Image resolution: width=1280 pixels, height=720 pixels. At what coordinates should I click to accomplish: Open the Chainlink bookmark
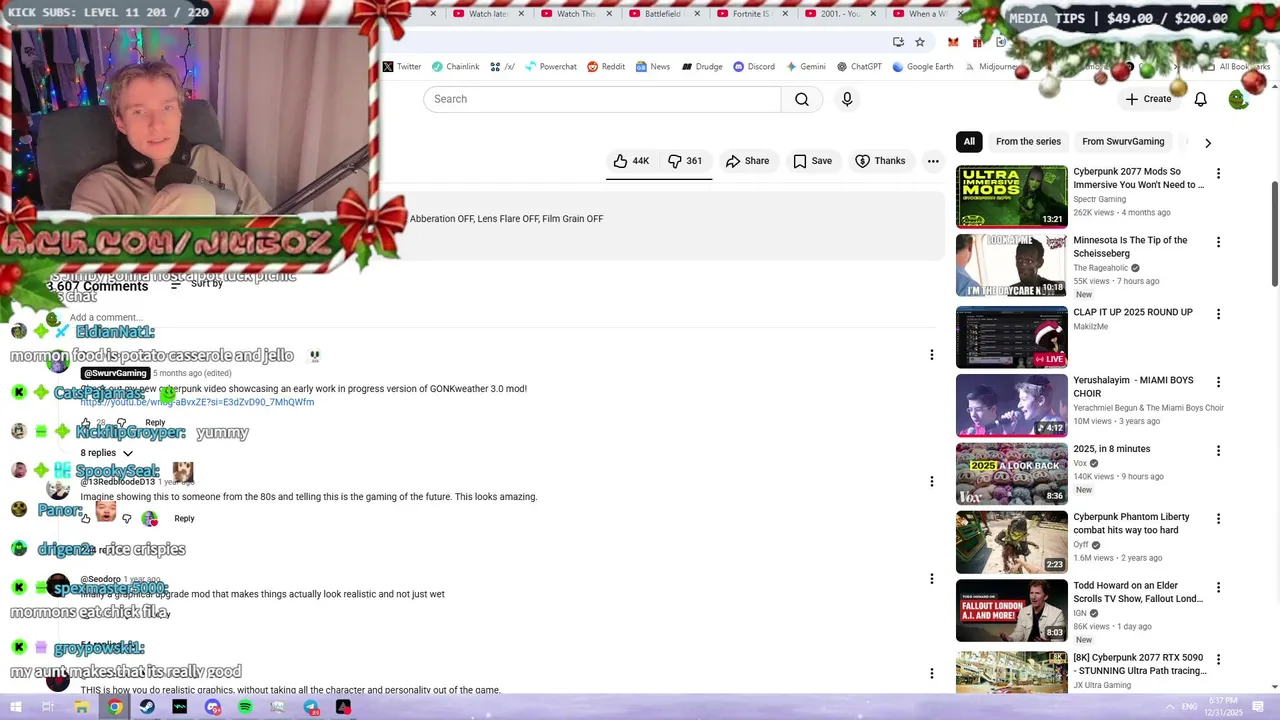[x=455, y=67]
